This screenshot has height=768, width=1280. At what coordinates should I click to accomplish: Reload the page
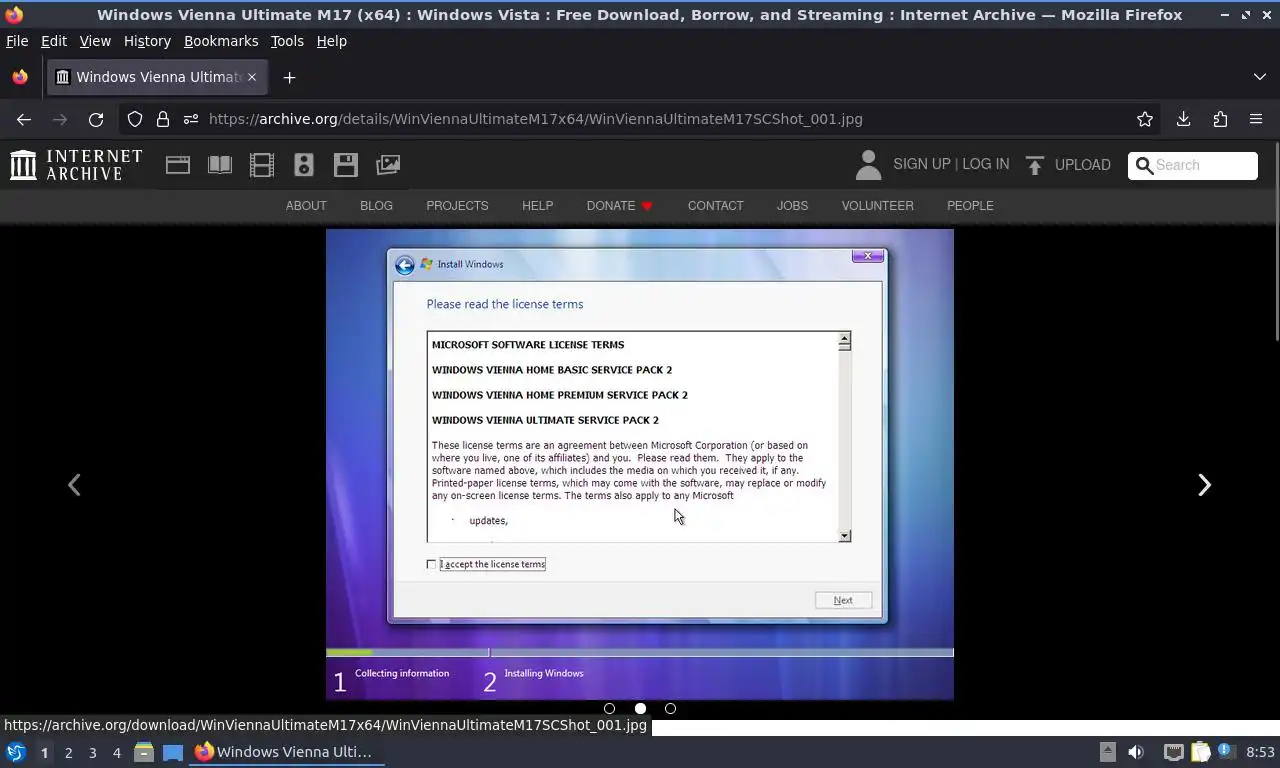point(96,119)
